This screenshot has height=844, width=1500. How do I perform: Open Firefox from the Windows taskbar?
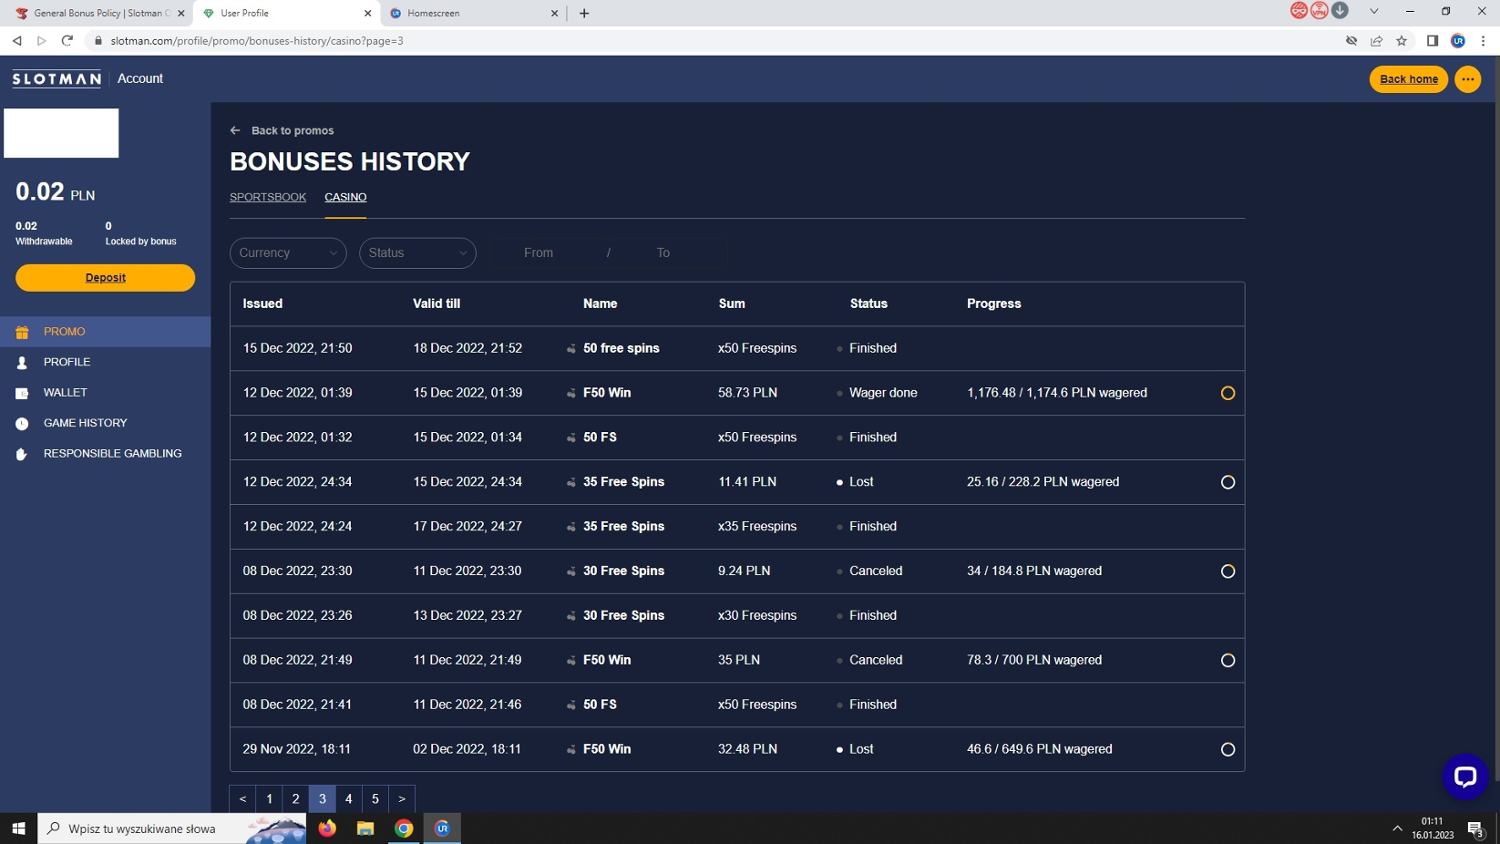327,828
